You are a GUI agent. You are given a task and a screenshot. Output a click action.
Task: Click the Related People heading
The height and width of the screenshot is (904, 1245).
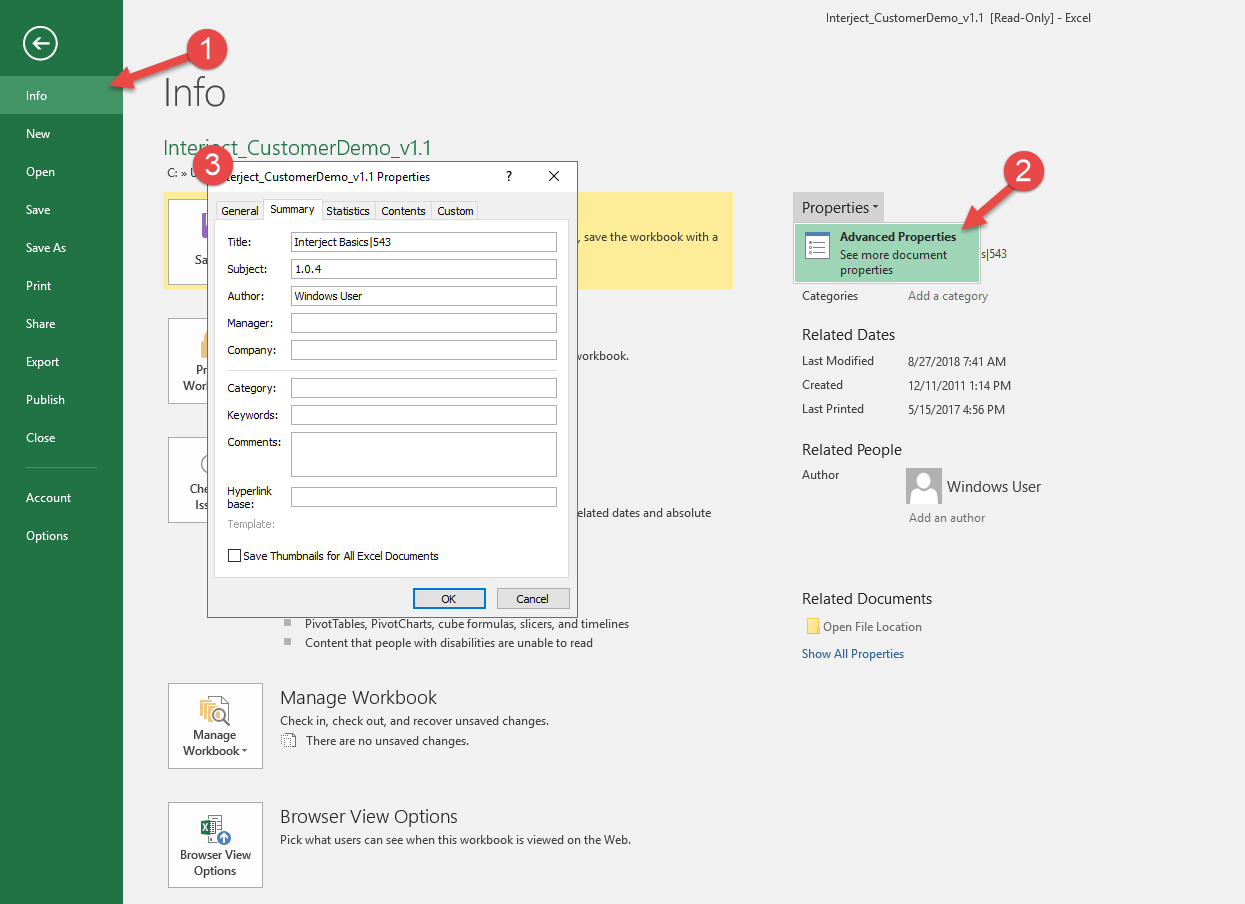[852, 450]
